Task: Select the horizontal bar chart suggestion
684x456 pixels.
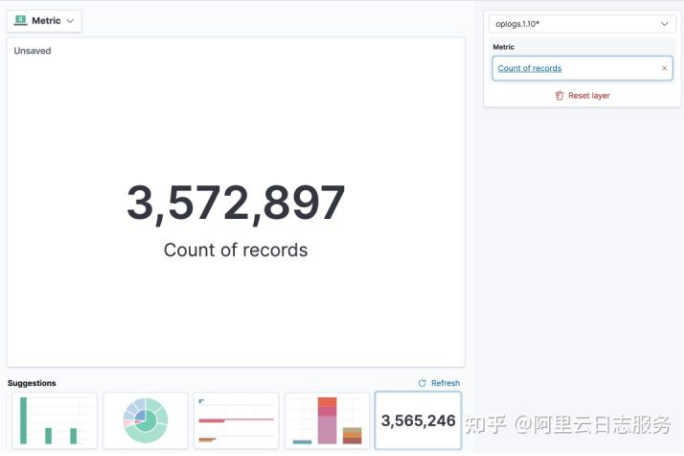Action: coord(236,421)
